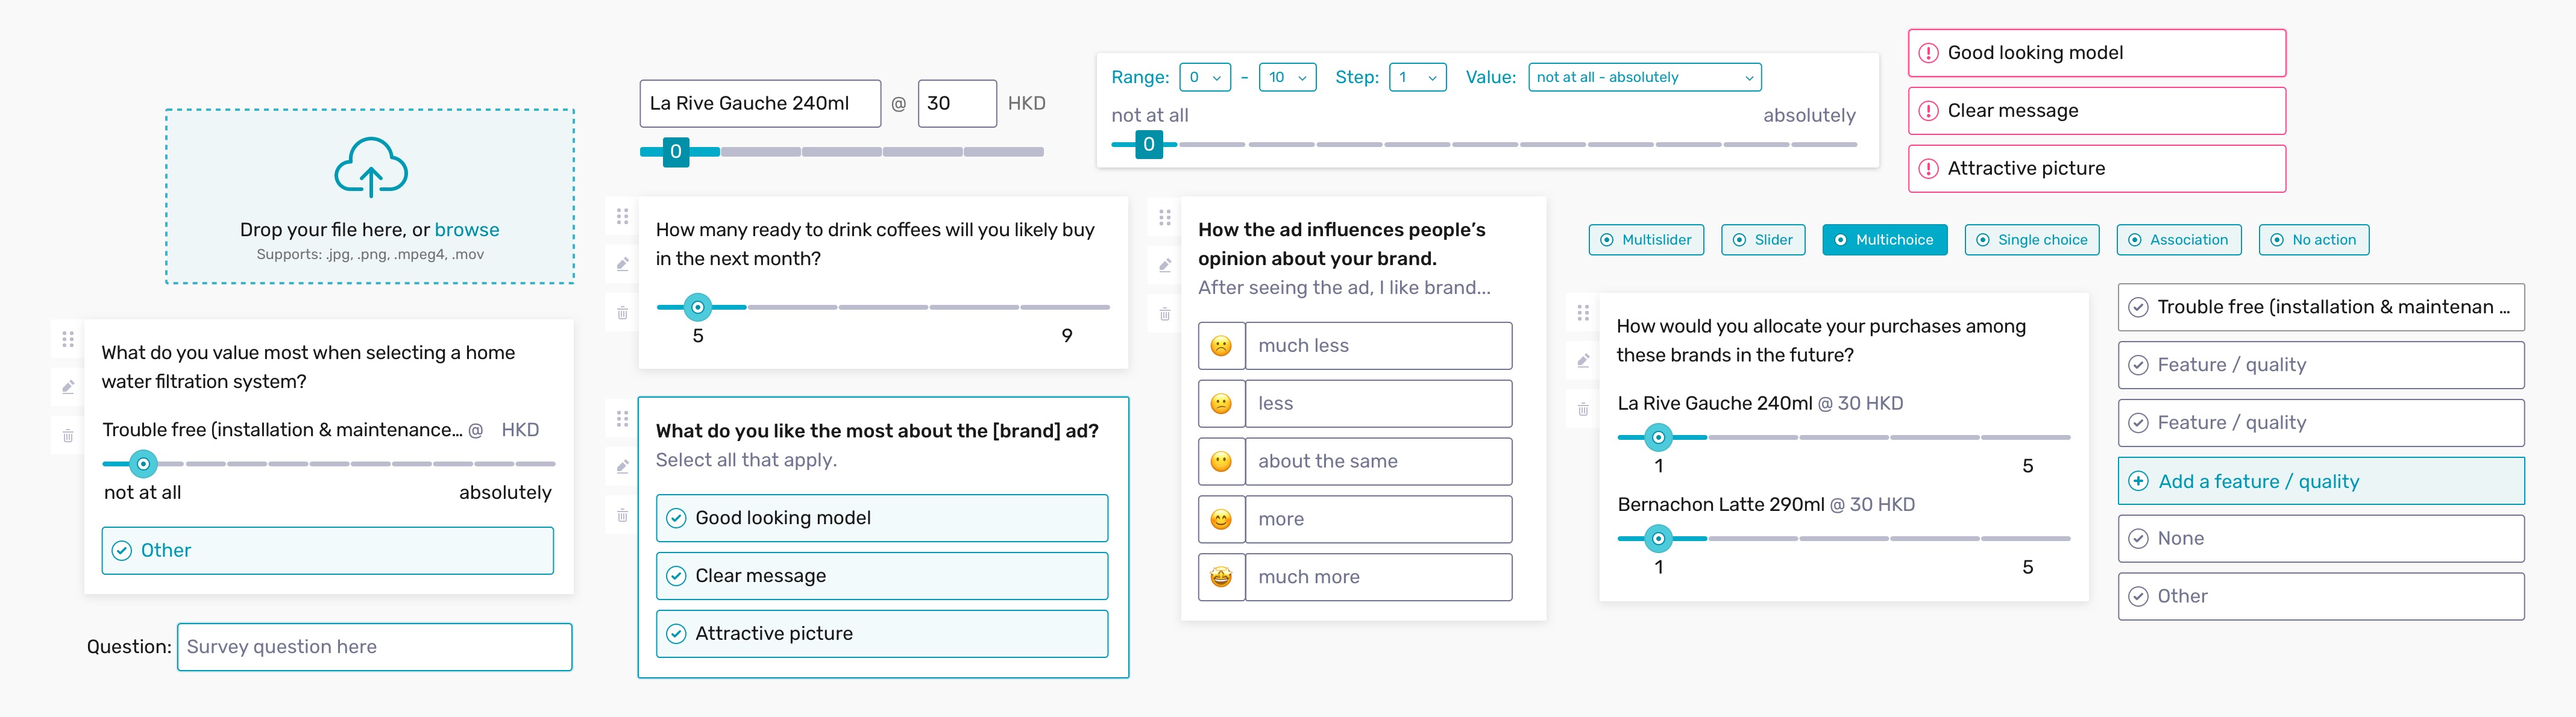2576x717 pixels.
Task: Switch to the Multislider type tab
Action: (x=1646, y=240)
